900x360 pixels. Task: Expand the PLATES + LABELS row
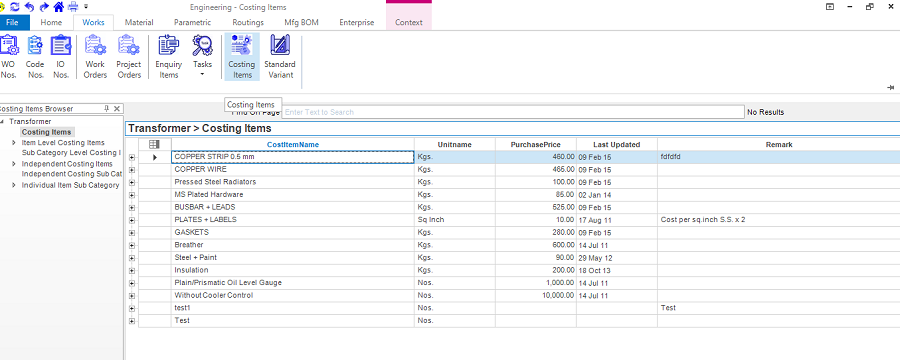[x=132, y=220]
